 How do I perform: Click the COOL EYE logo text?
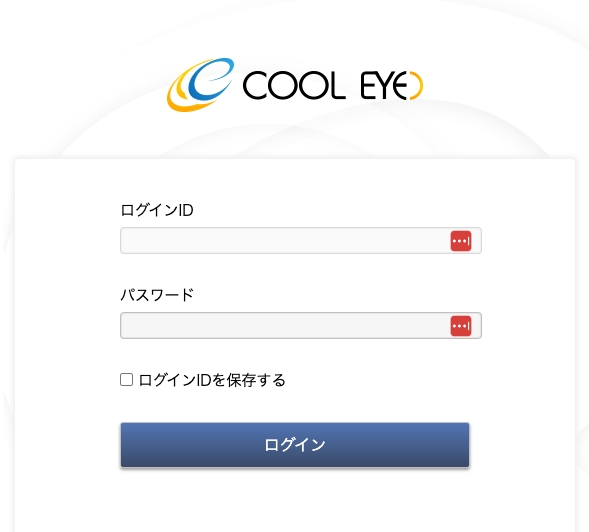(x=333, y=86)
